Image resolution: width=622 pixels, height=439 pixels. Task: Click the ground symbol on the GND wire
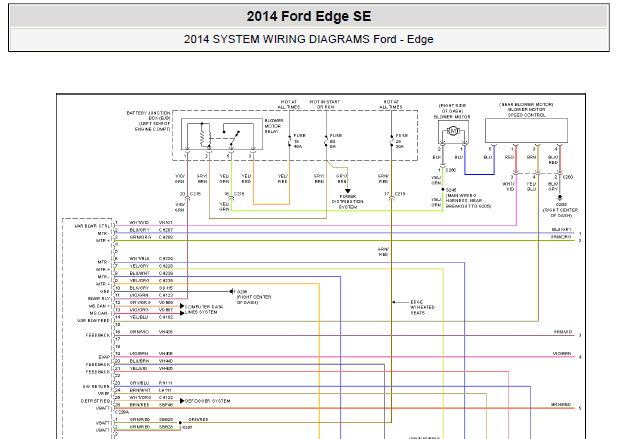[x=231, y=291]
